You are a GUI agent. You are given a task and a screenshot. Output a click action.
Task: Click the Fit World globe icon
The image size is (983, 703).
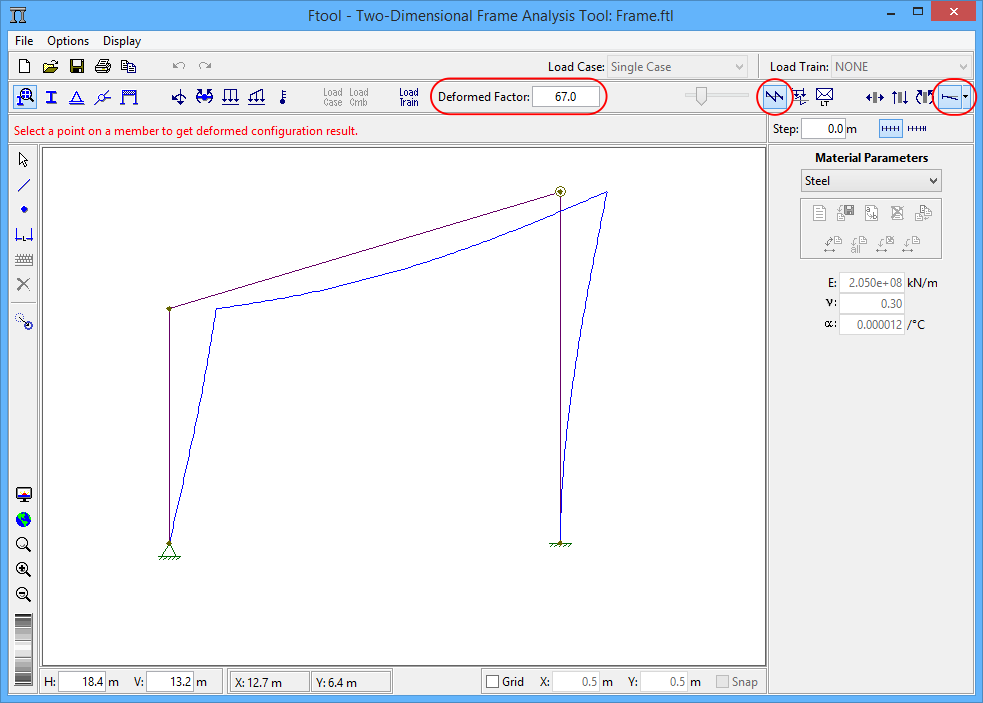[x=24, y=520]
